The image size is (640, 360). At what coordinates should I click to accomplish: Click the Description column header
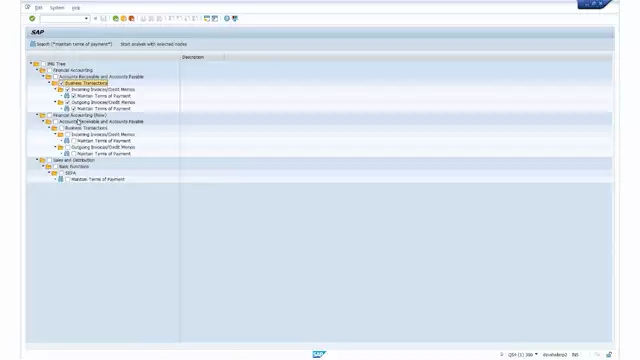202,57
